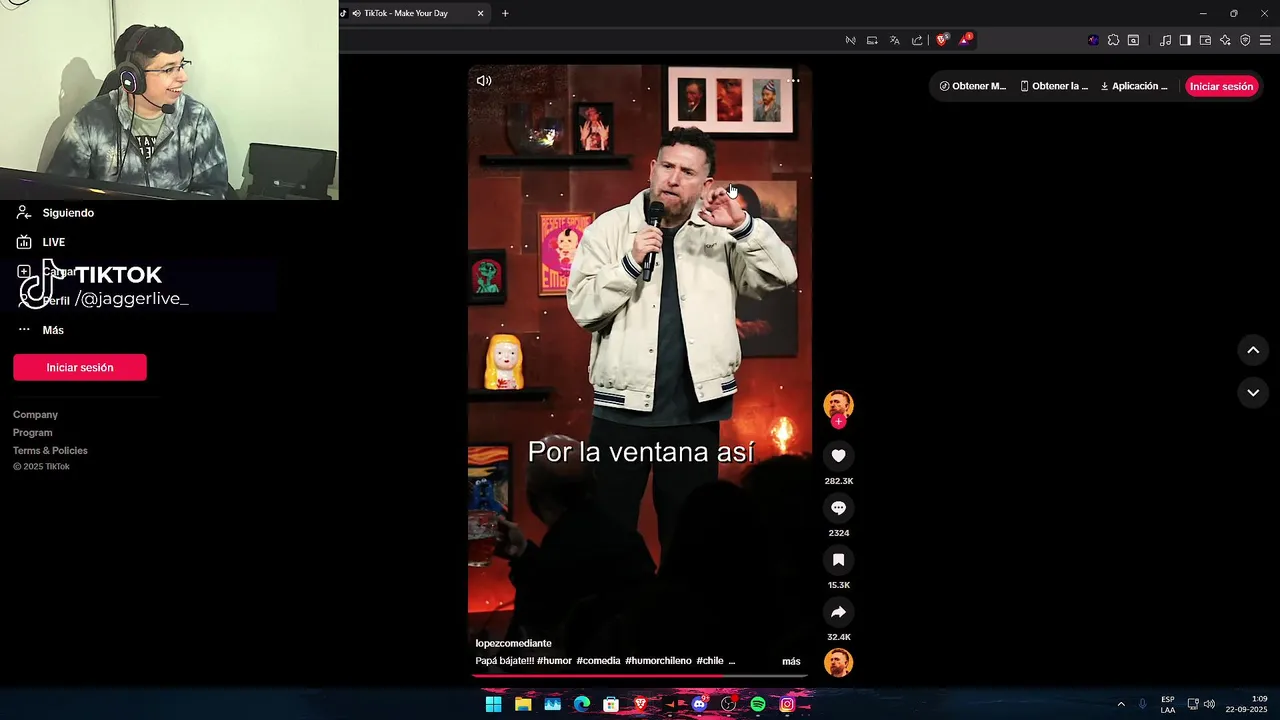The height and width of the screenshot is (720, 1280).
Task: Toggle the browser sidebar panel icon
Action: coord(1185,40)
